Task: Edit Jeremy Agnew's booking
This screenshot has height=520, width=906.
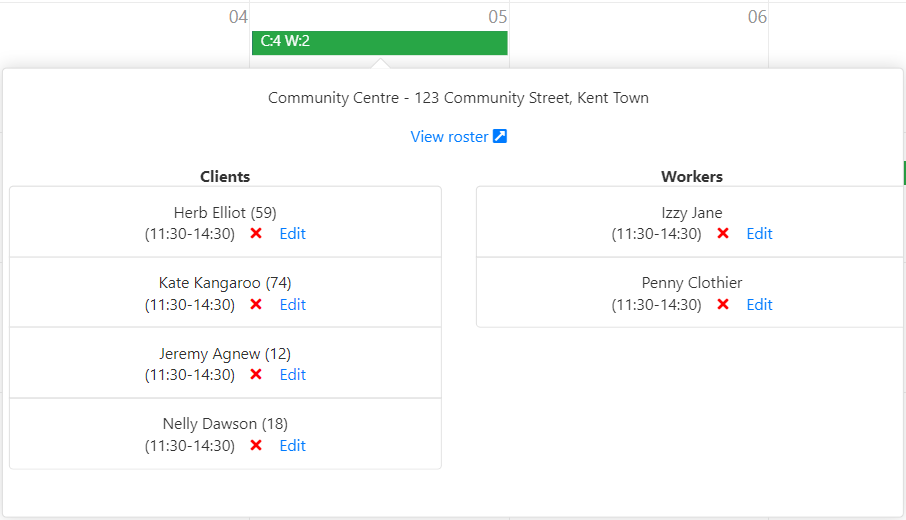Action: pyautogui.click(x=292, y=374)
